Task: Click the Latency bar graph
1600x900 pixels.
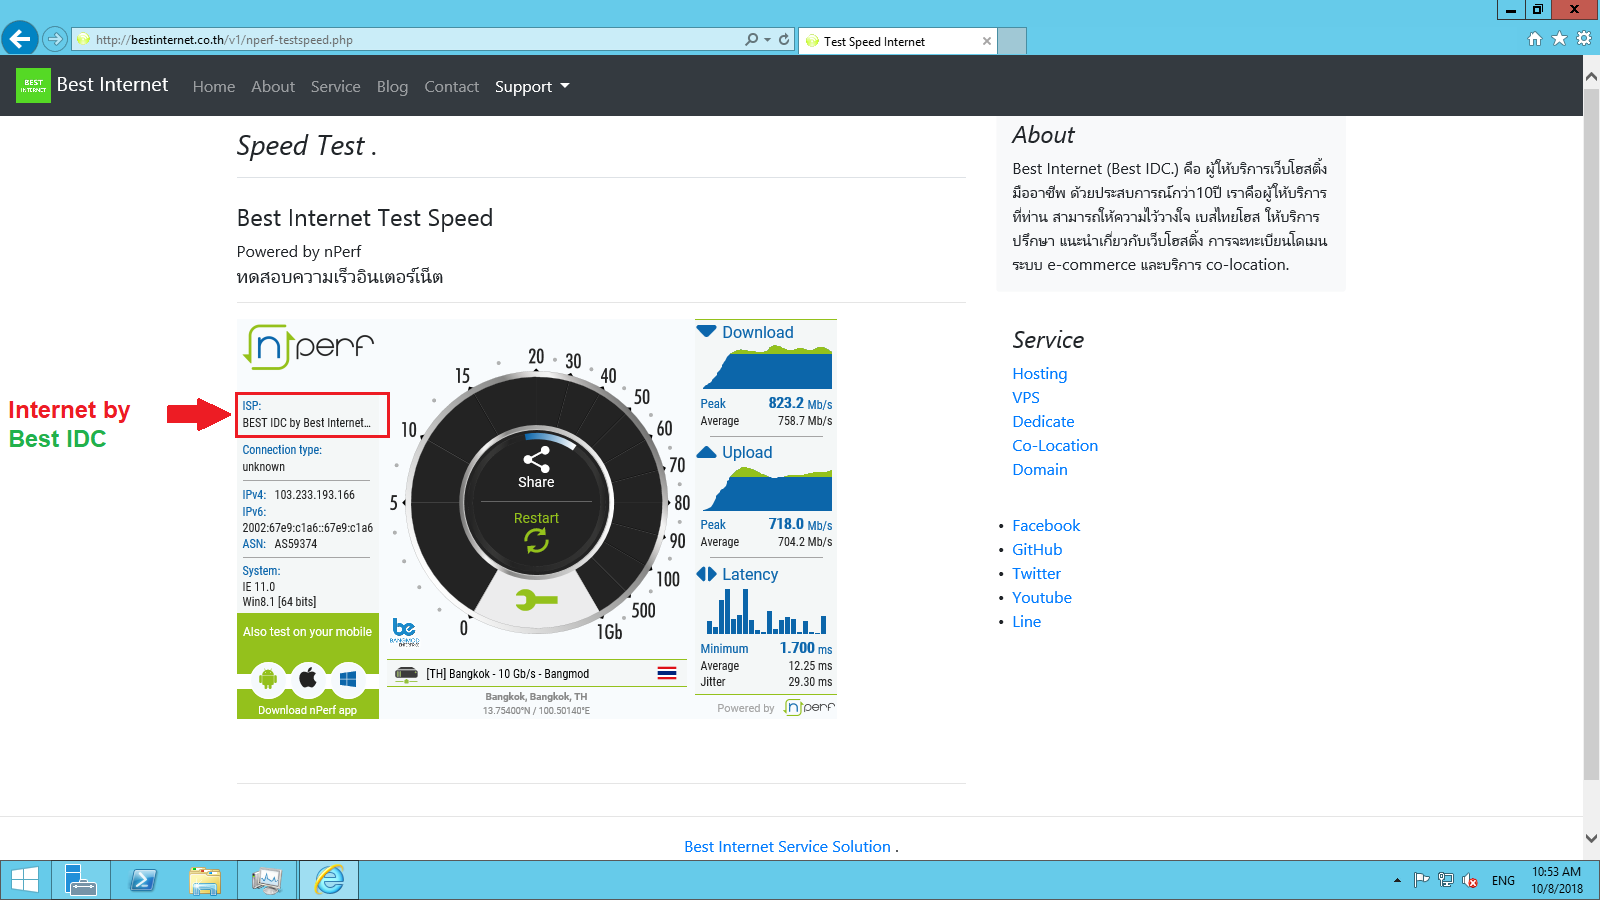Action: tap(767, 611)
